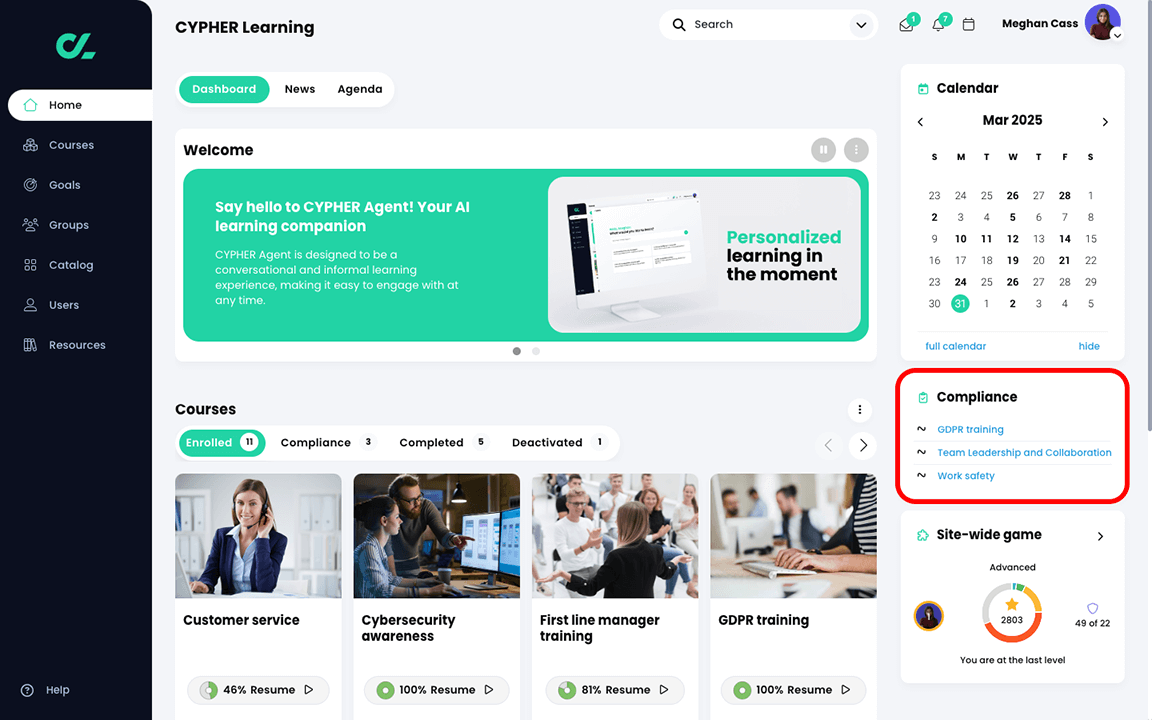Image resolution: width=1152 pixels, height=720 pixels.
Task: Click the game points progress ring
Action: (x=1012, y=613)
